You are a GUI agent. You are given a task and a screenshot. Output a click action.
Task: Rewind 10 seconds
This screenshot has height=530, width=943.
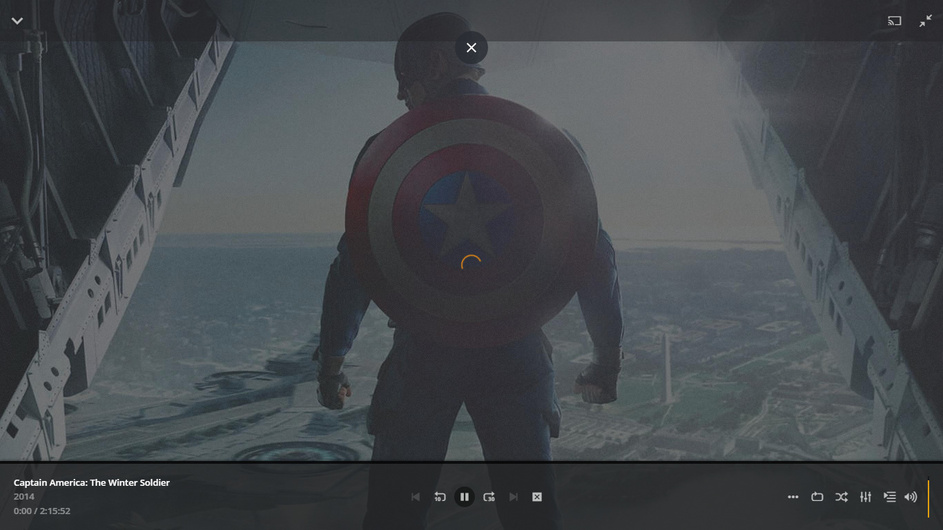point(440,497)
